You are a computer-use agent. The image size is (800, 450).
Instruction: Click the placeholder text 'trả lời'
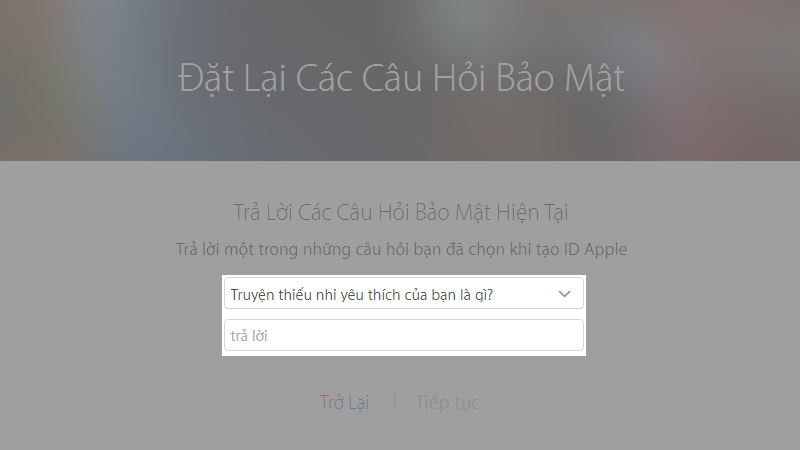coord(249,336)
